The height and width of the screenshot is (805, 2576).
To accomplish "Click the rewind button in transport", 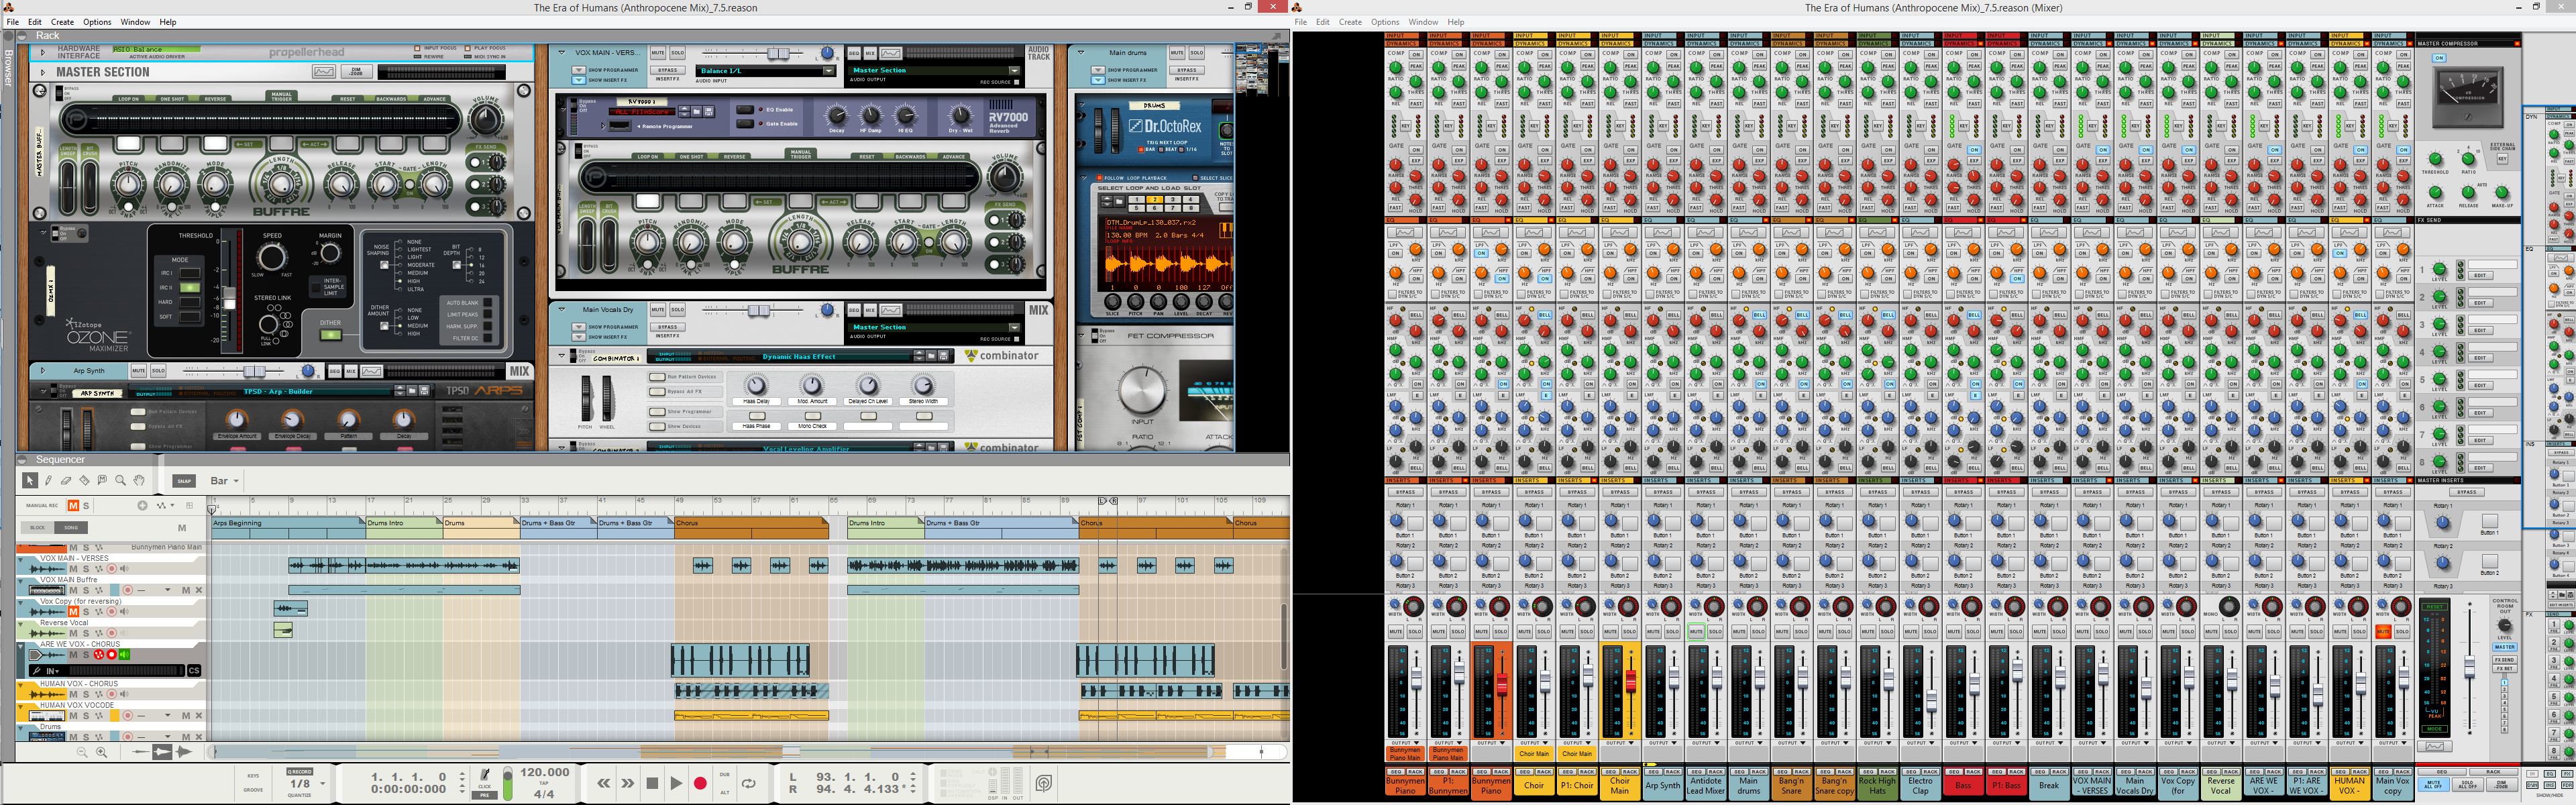I will 603,783.
